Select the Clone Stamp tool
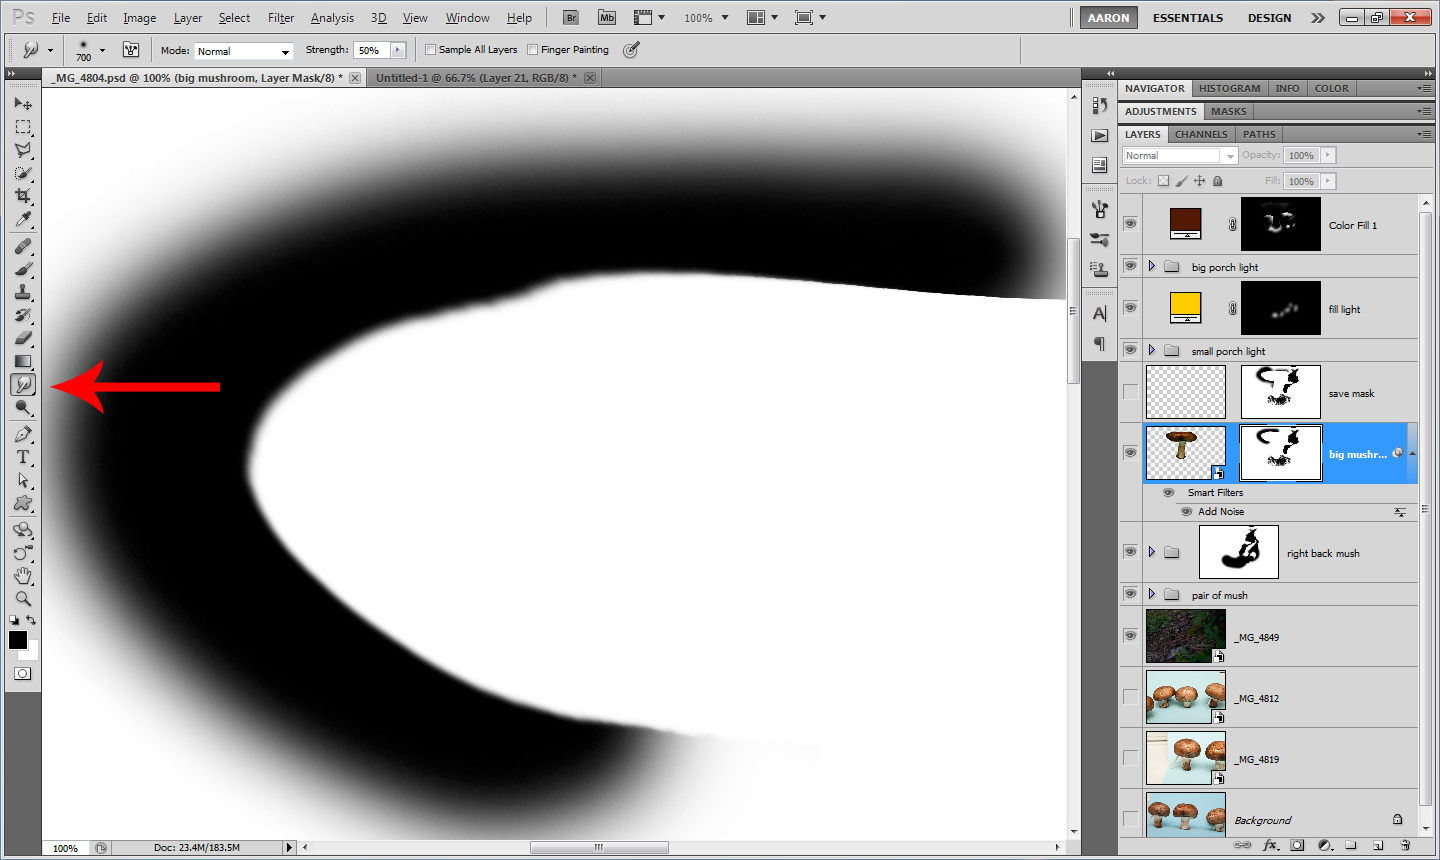 tap(23, 292)
